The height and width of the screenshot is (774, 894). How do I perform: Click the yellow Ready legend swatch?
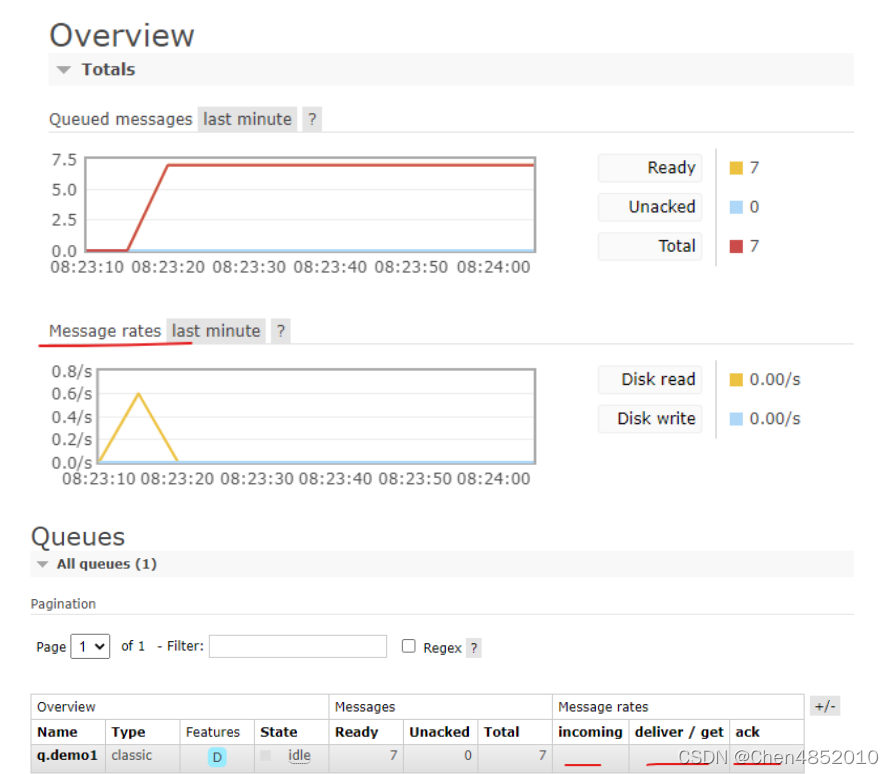pyautogui.click(x=736, y=168)
